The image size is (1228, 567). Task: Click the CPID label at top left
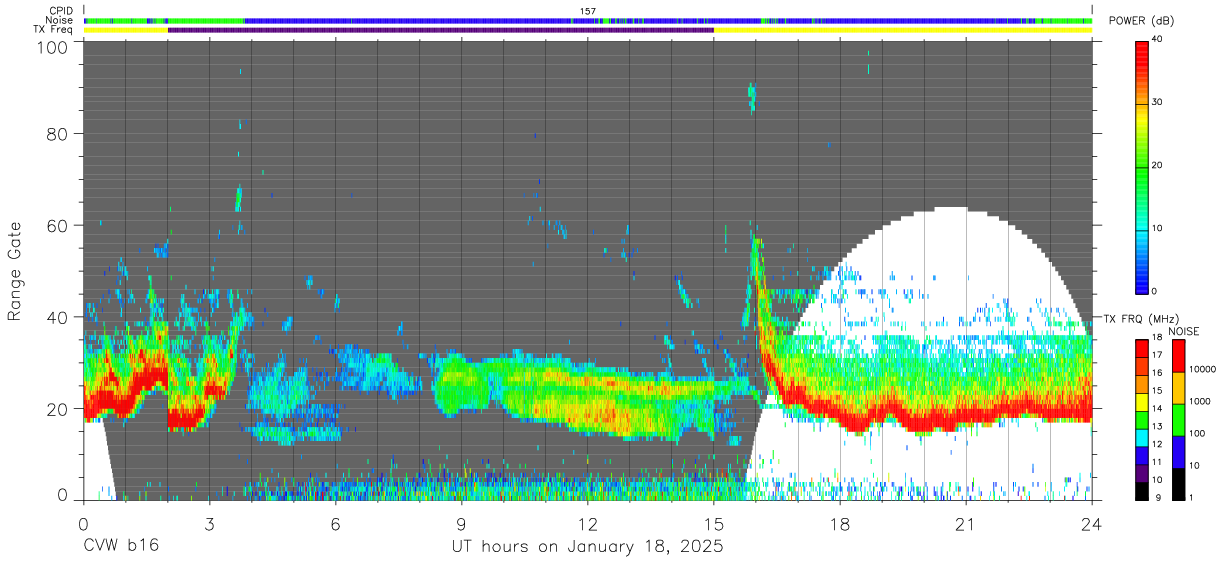click(x=62, y=11)
